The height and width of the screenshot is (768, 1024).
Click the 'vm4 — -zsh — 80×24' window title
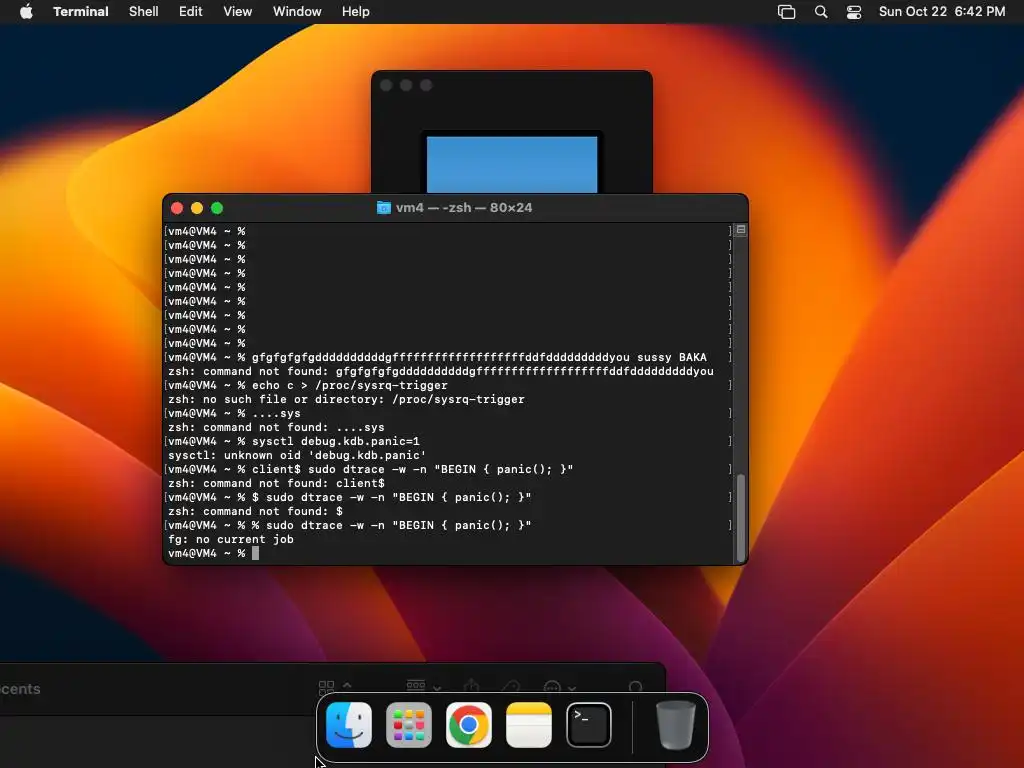(464, 208)
